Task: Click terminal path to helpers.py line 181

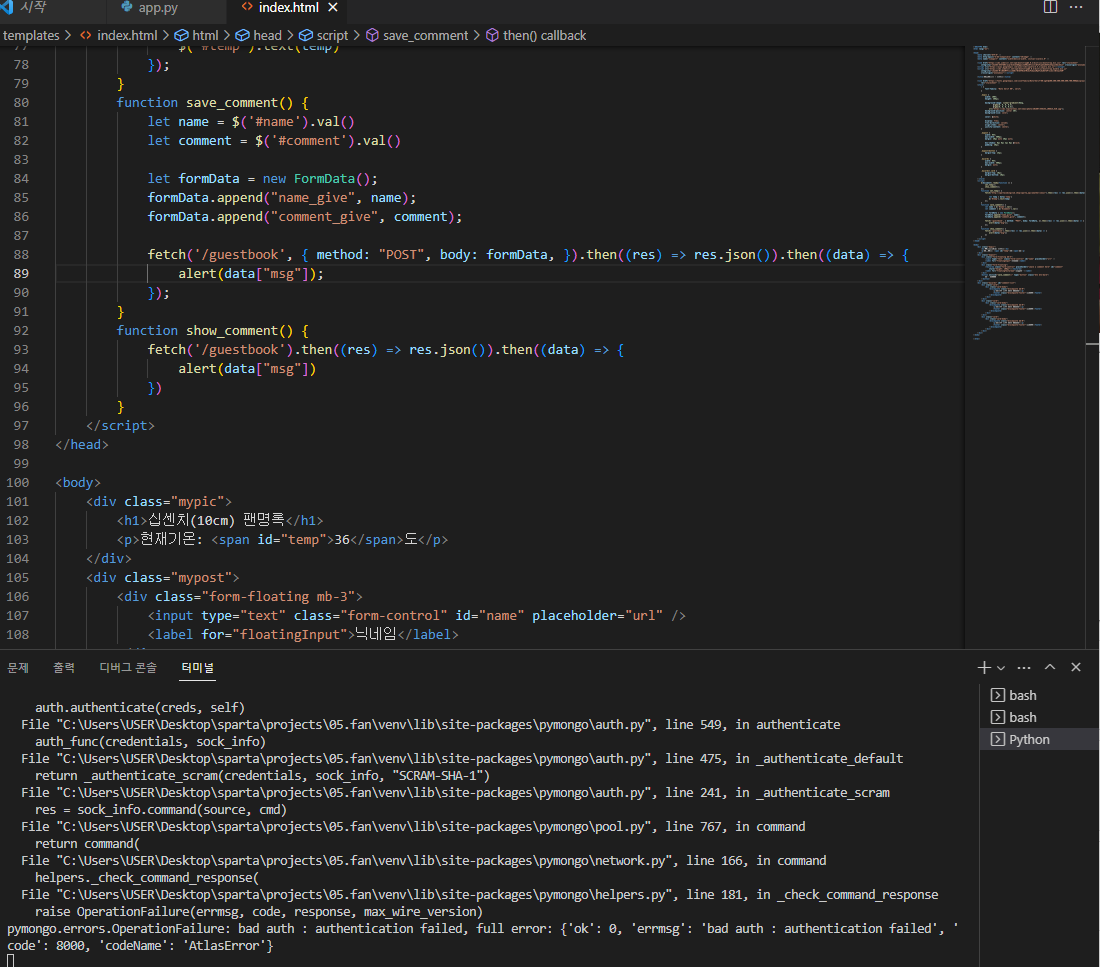Action: coord(479,895)
